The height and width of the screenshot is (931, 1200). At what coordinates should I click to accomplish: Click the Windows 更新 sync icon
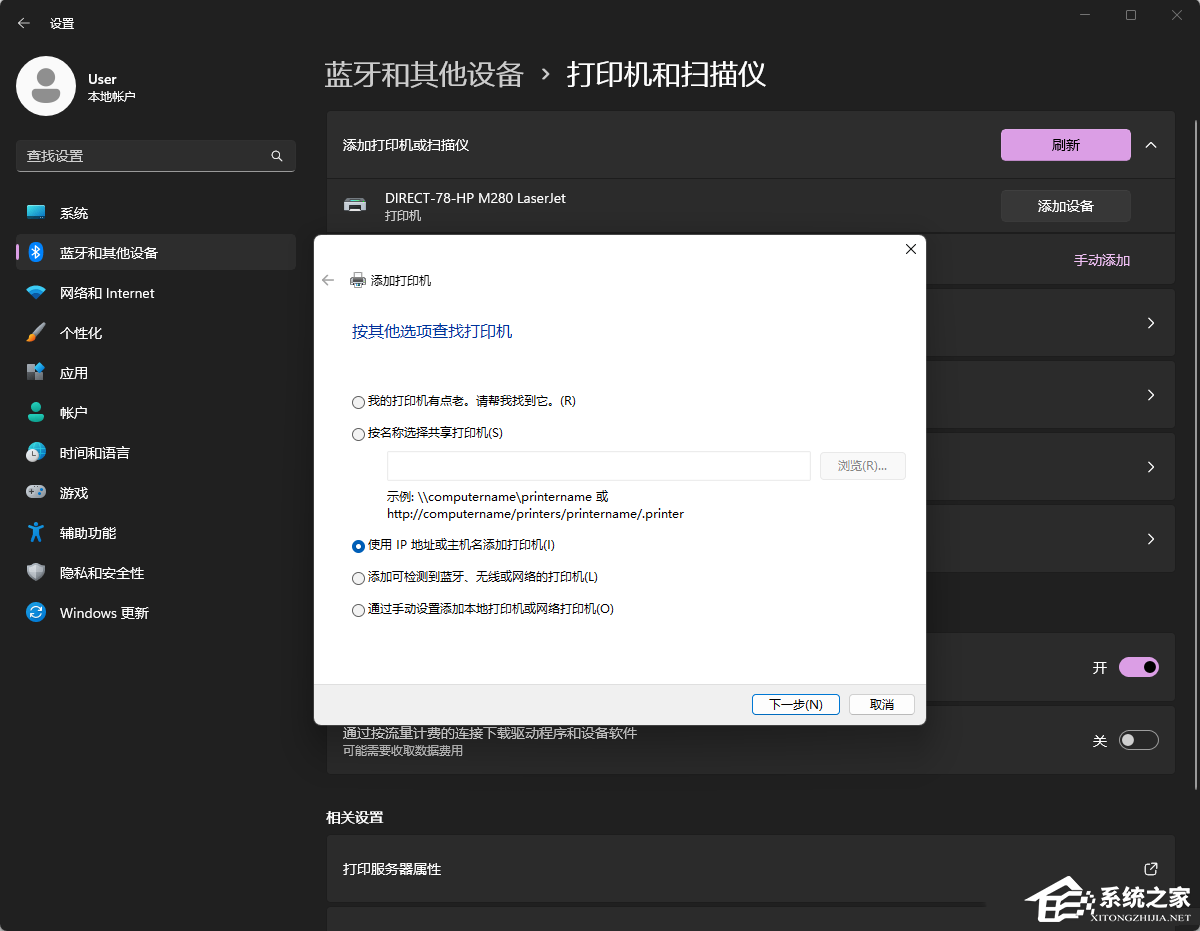coord(36,613)
